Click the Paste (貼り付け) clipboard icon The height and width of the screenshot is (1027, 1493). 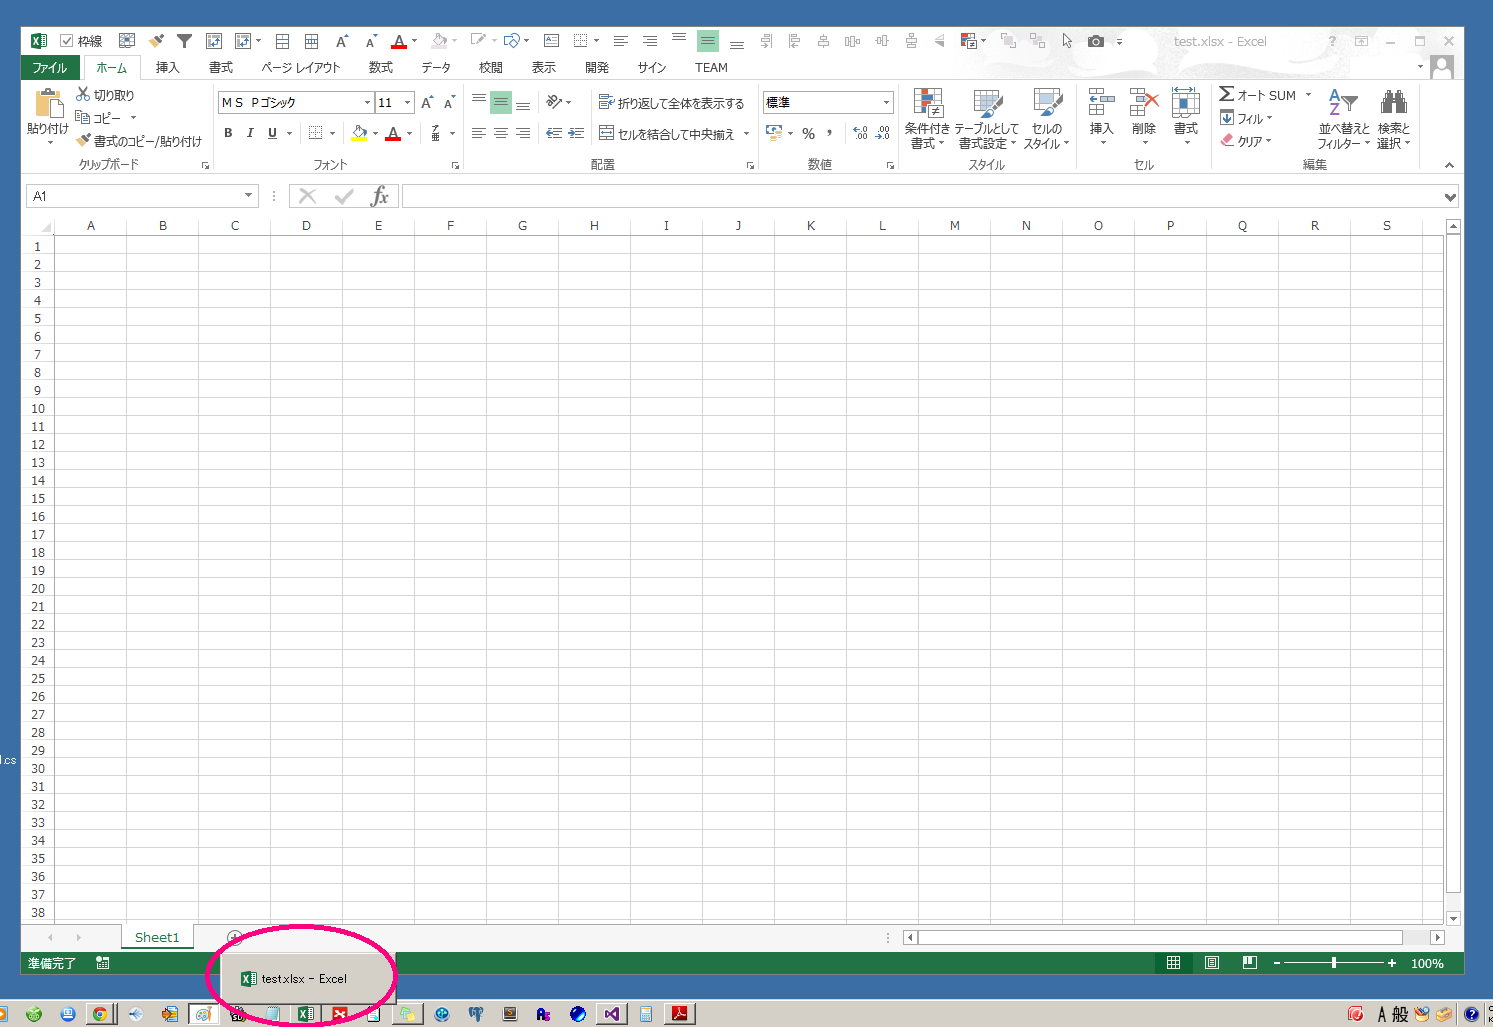(48, 104)
